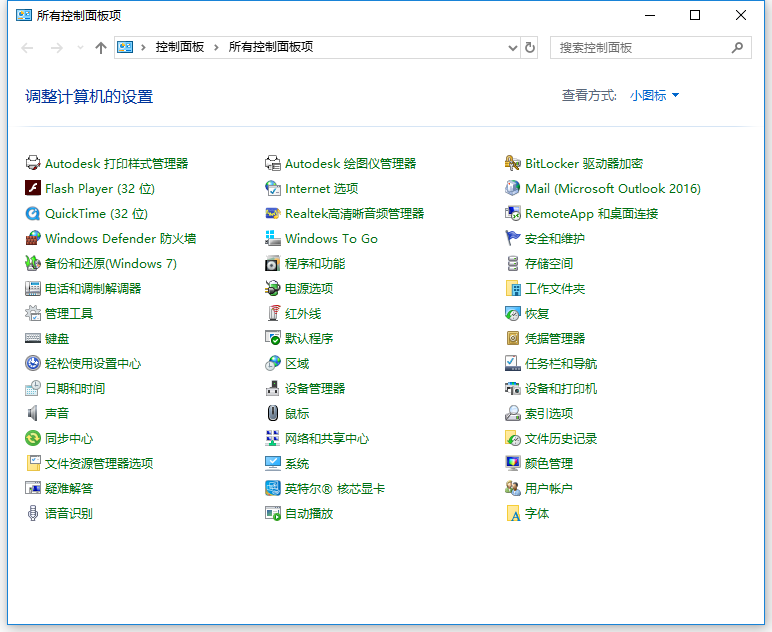Click 所有控制面板项 breadcrumb segment

pyautogui.click(x=271, y=47)
